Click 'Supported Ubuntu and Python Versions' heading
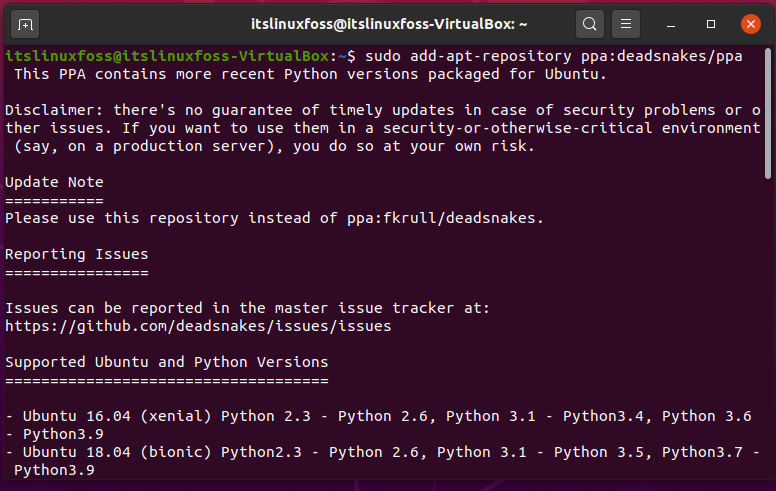776x491 pixels. pyautogui.click(x=167, y=362)
